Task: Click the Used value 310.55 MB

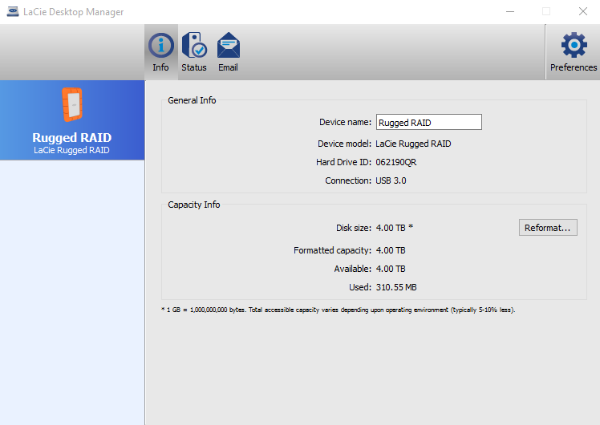Action: click(x=396, y=287)
